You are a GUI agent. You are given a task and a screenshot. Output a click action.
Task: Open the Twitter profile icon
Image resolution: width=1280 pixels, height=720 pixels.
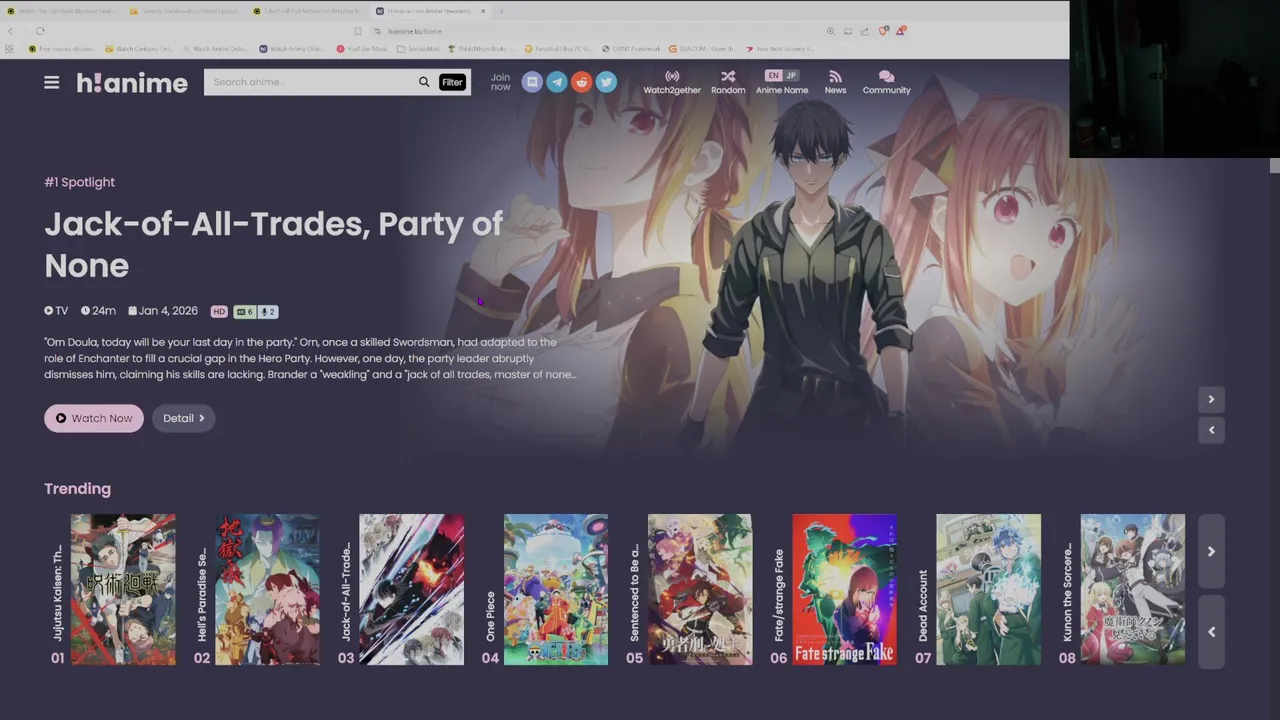coord(606,82)
